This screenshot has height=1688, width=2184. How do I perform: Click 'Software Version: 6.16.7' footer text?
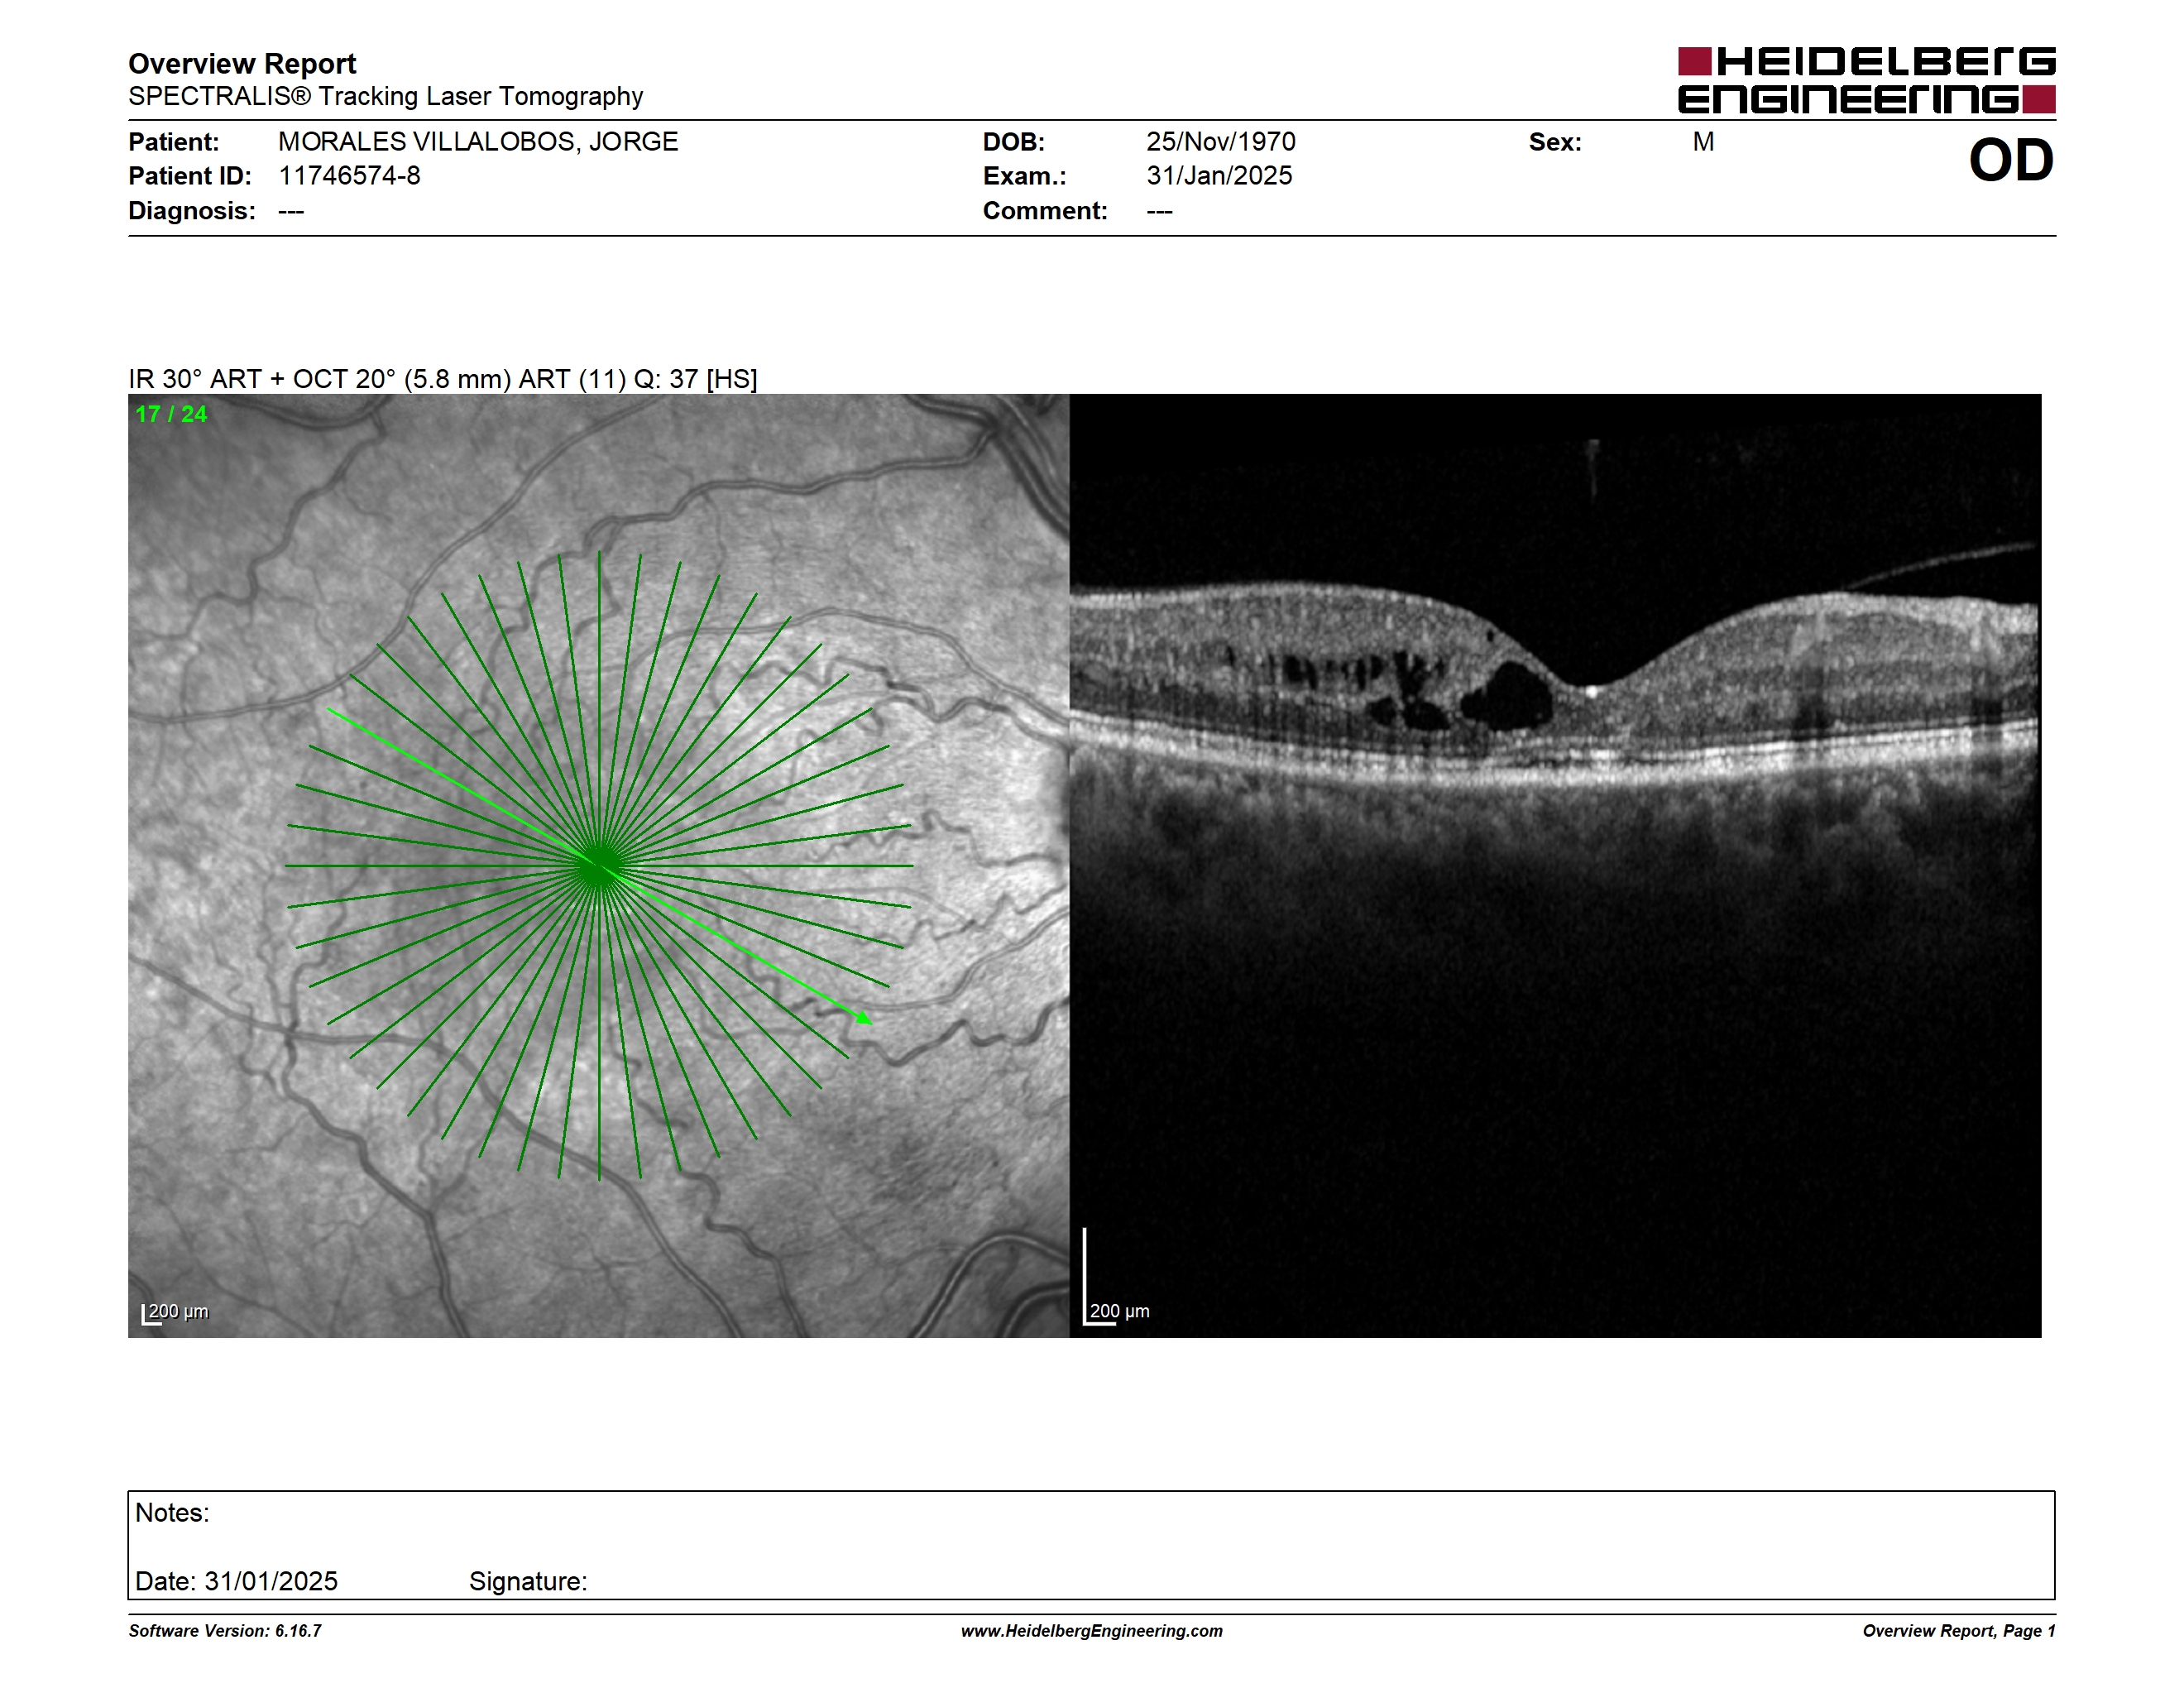click(225, 1631)
